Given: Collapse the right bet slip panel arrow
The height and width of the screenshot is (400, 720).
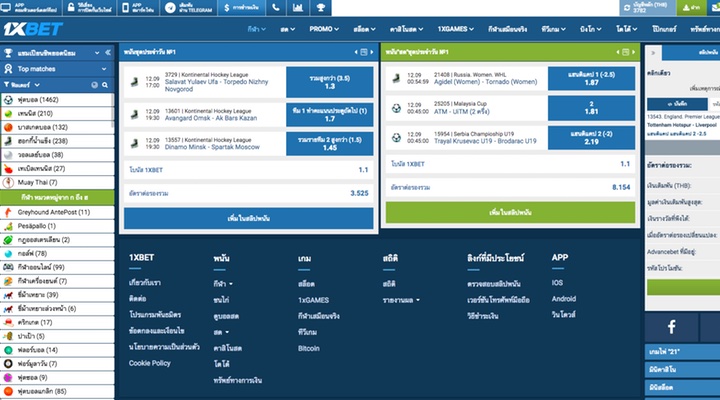Looking at the screenshot, I should click(653, 53).
